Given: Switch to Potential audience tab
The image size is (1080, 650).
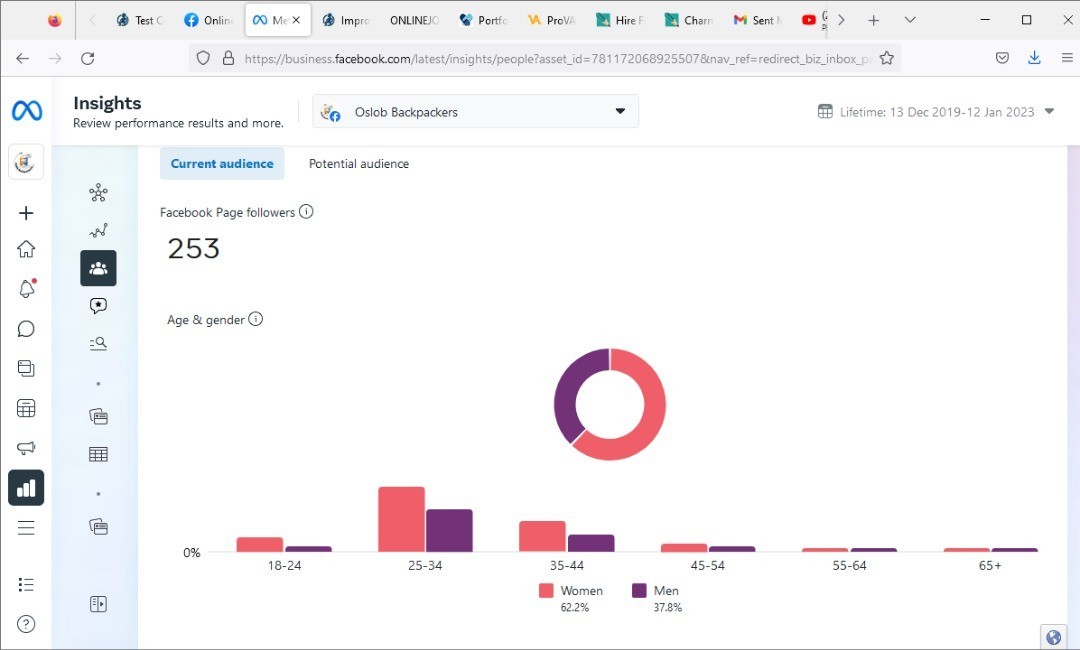Looking at the screenshot, I should 359,163.
